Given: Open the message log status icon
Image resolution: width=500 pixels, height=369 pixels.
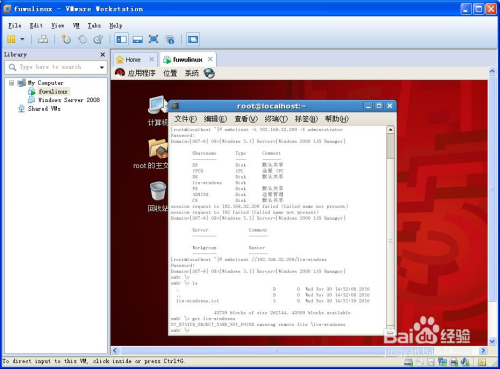Looking at the screenshot, I should (x=482, y=362).
